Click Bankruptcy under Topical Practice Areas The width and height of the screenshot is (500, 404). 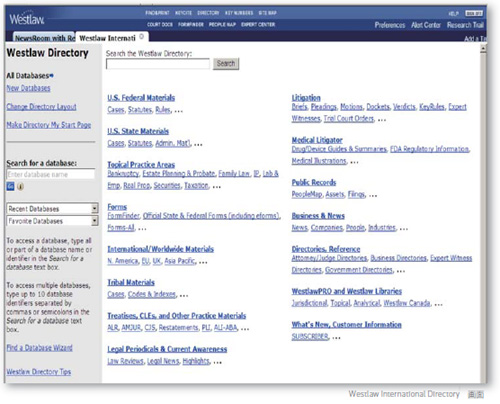[x=123, y=174]
